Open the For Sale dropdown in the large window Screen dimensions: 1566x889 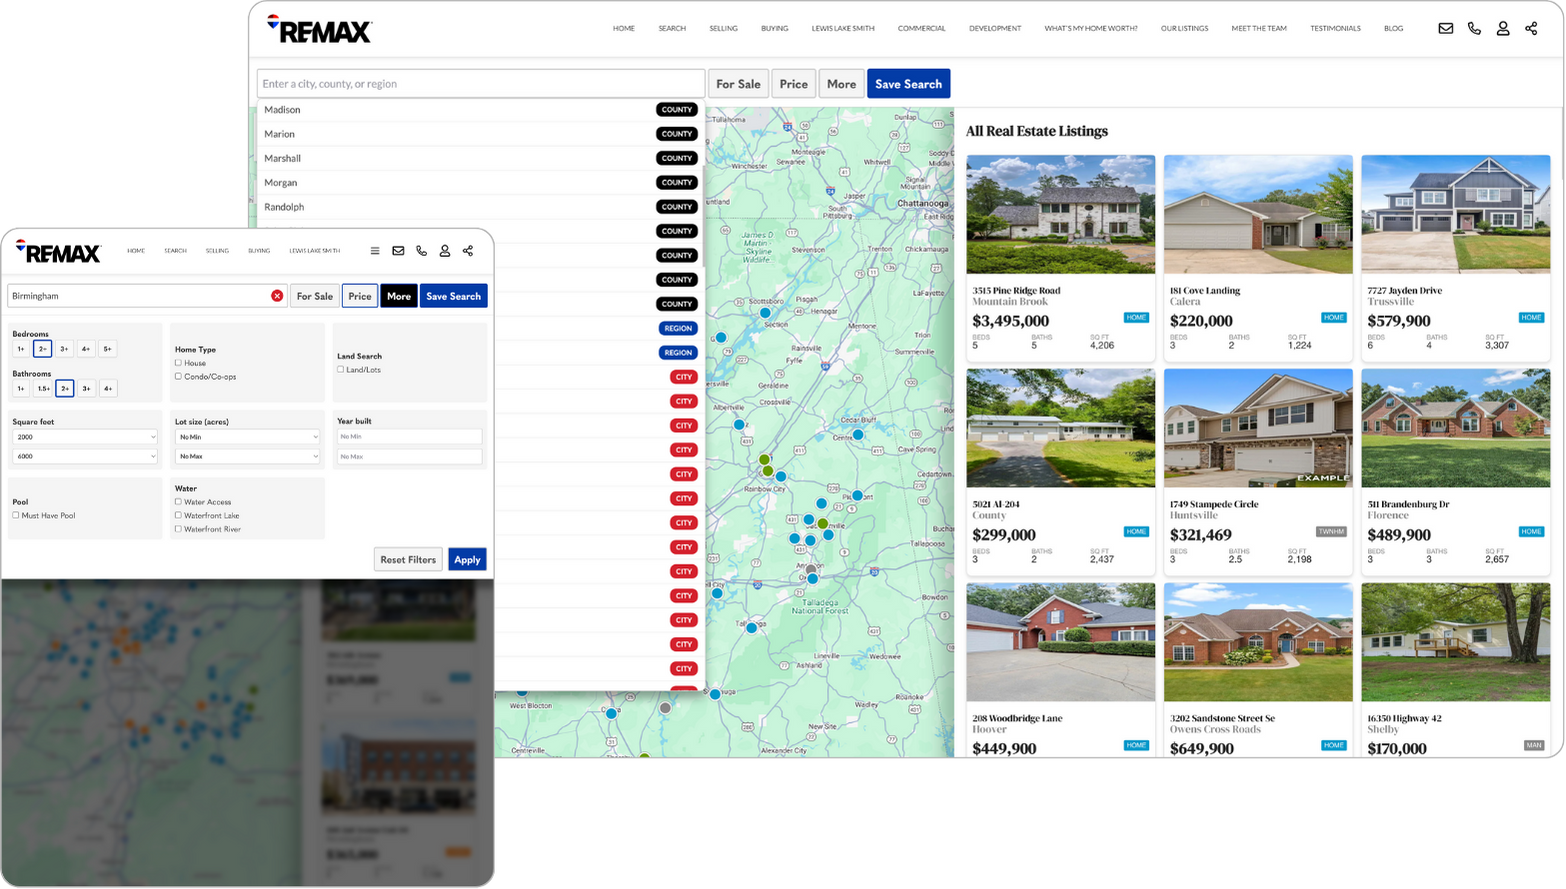point(738,84)
